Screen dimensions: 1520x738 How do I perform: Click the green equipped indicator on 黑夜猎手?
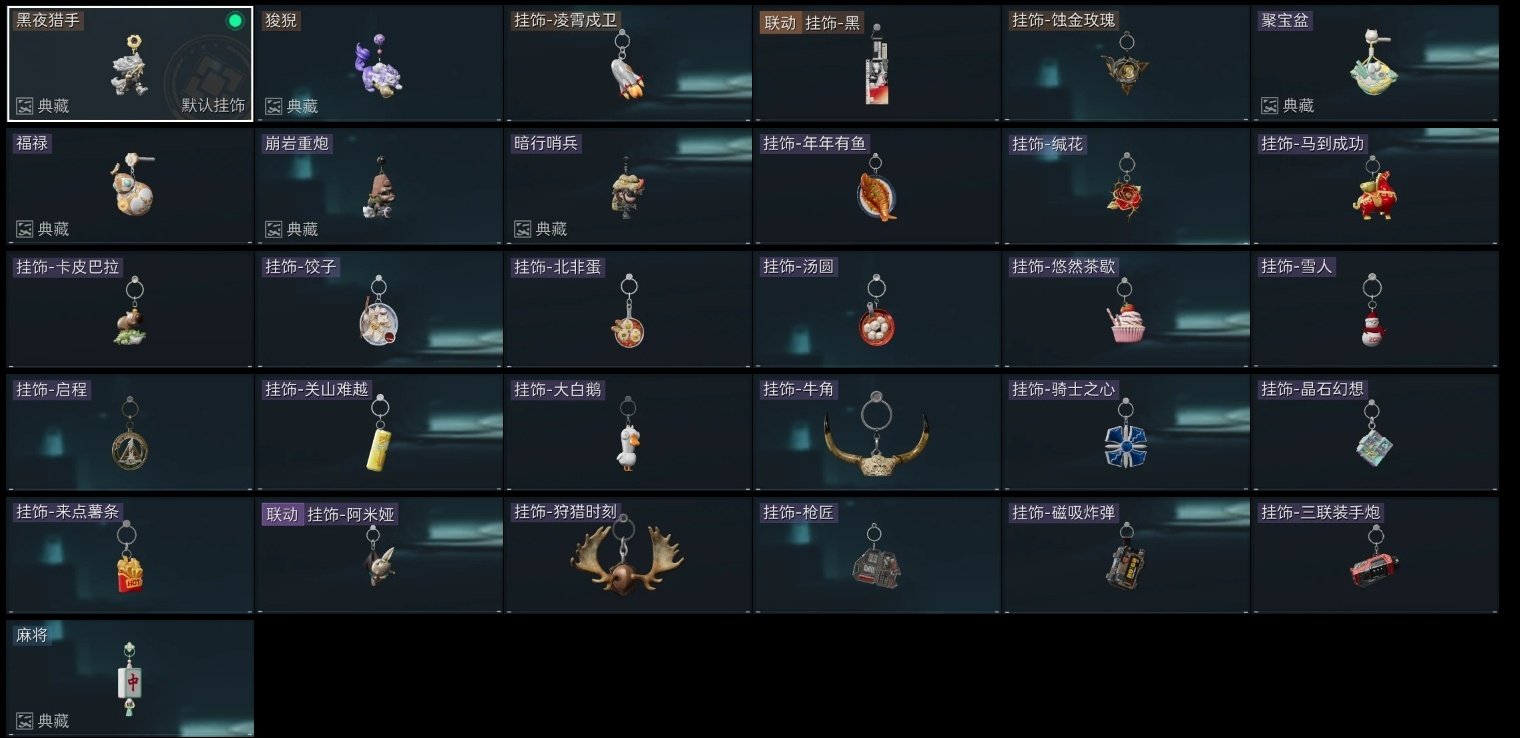(x=235, y=21)
